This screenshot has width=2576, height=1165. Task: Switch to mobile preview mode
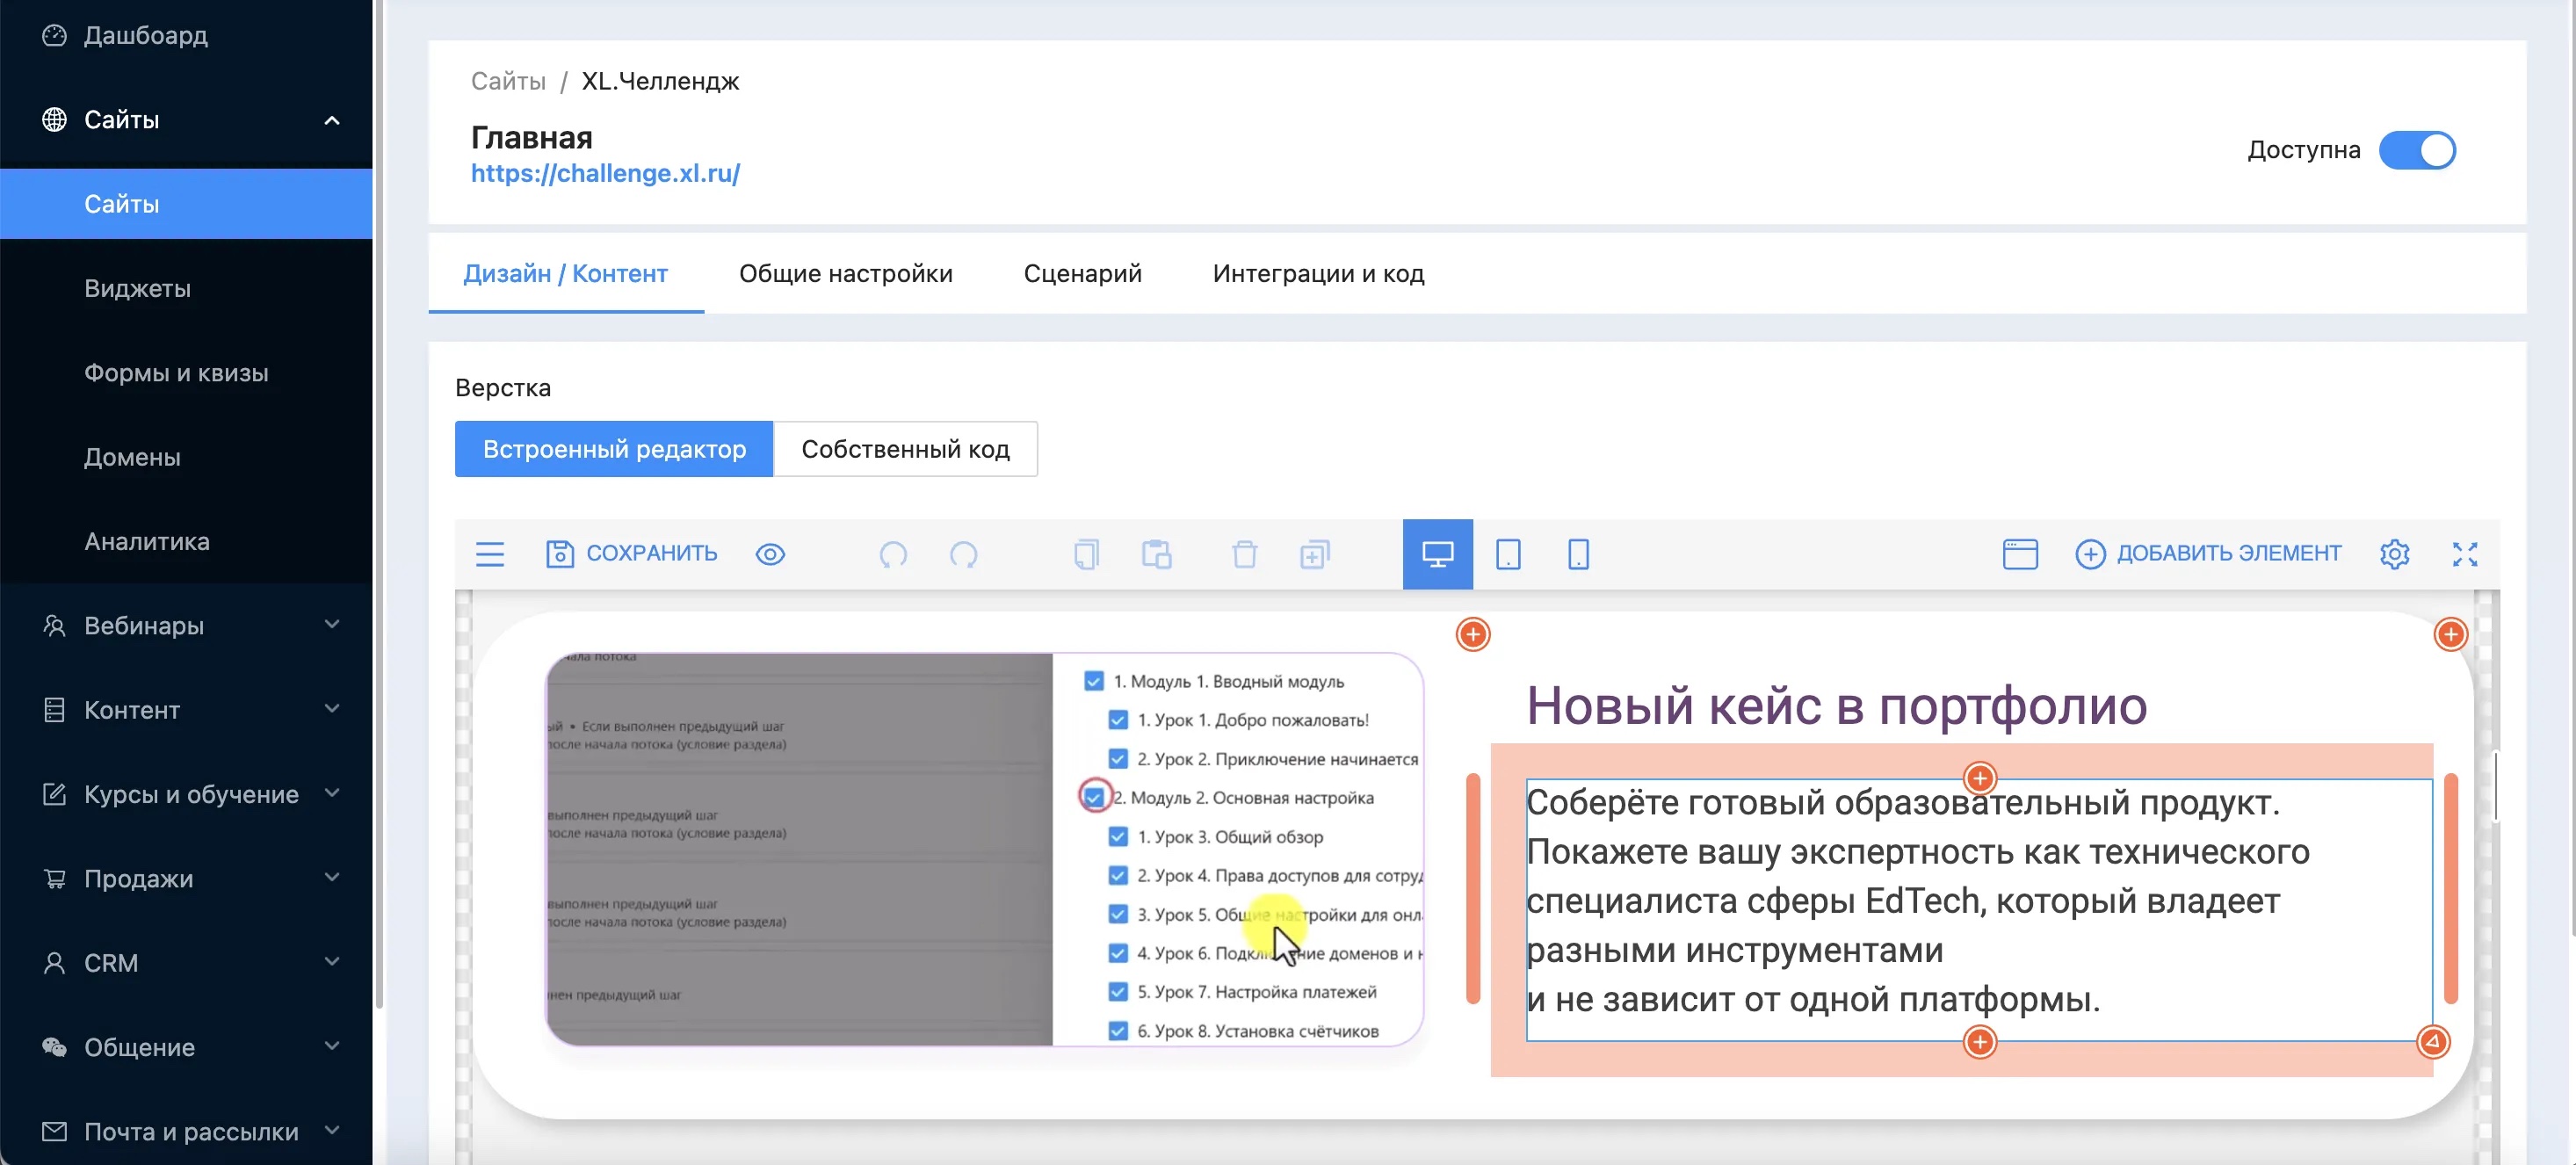tap(1578, 553)
